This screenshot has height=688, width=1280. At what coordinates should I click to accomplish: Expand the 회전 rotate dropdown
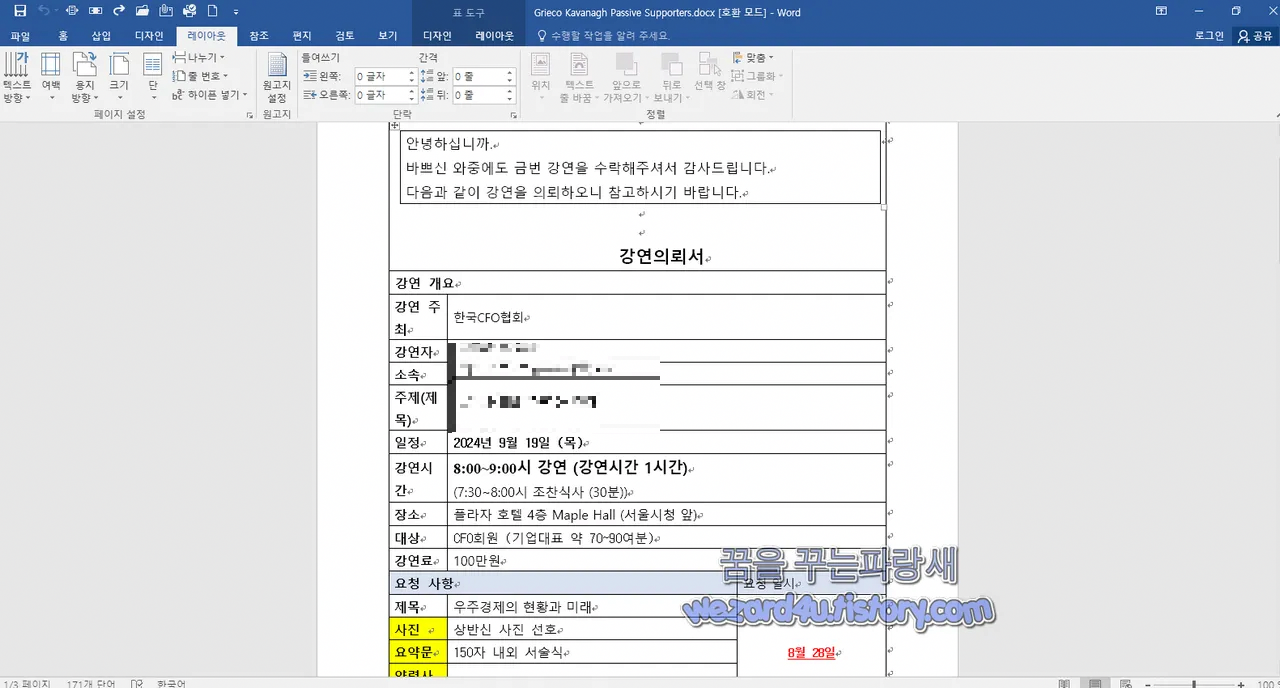coord(754,95)
